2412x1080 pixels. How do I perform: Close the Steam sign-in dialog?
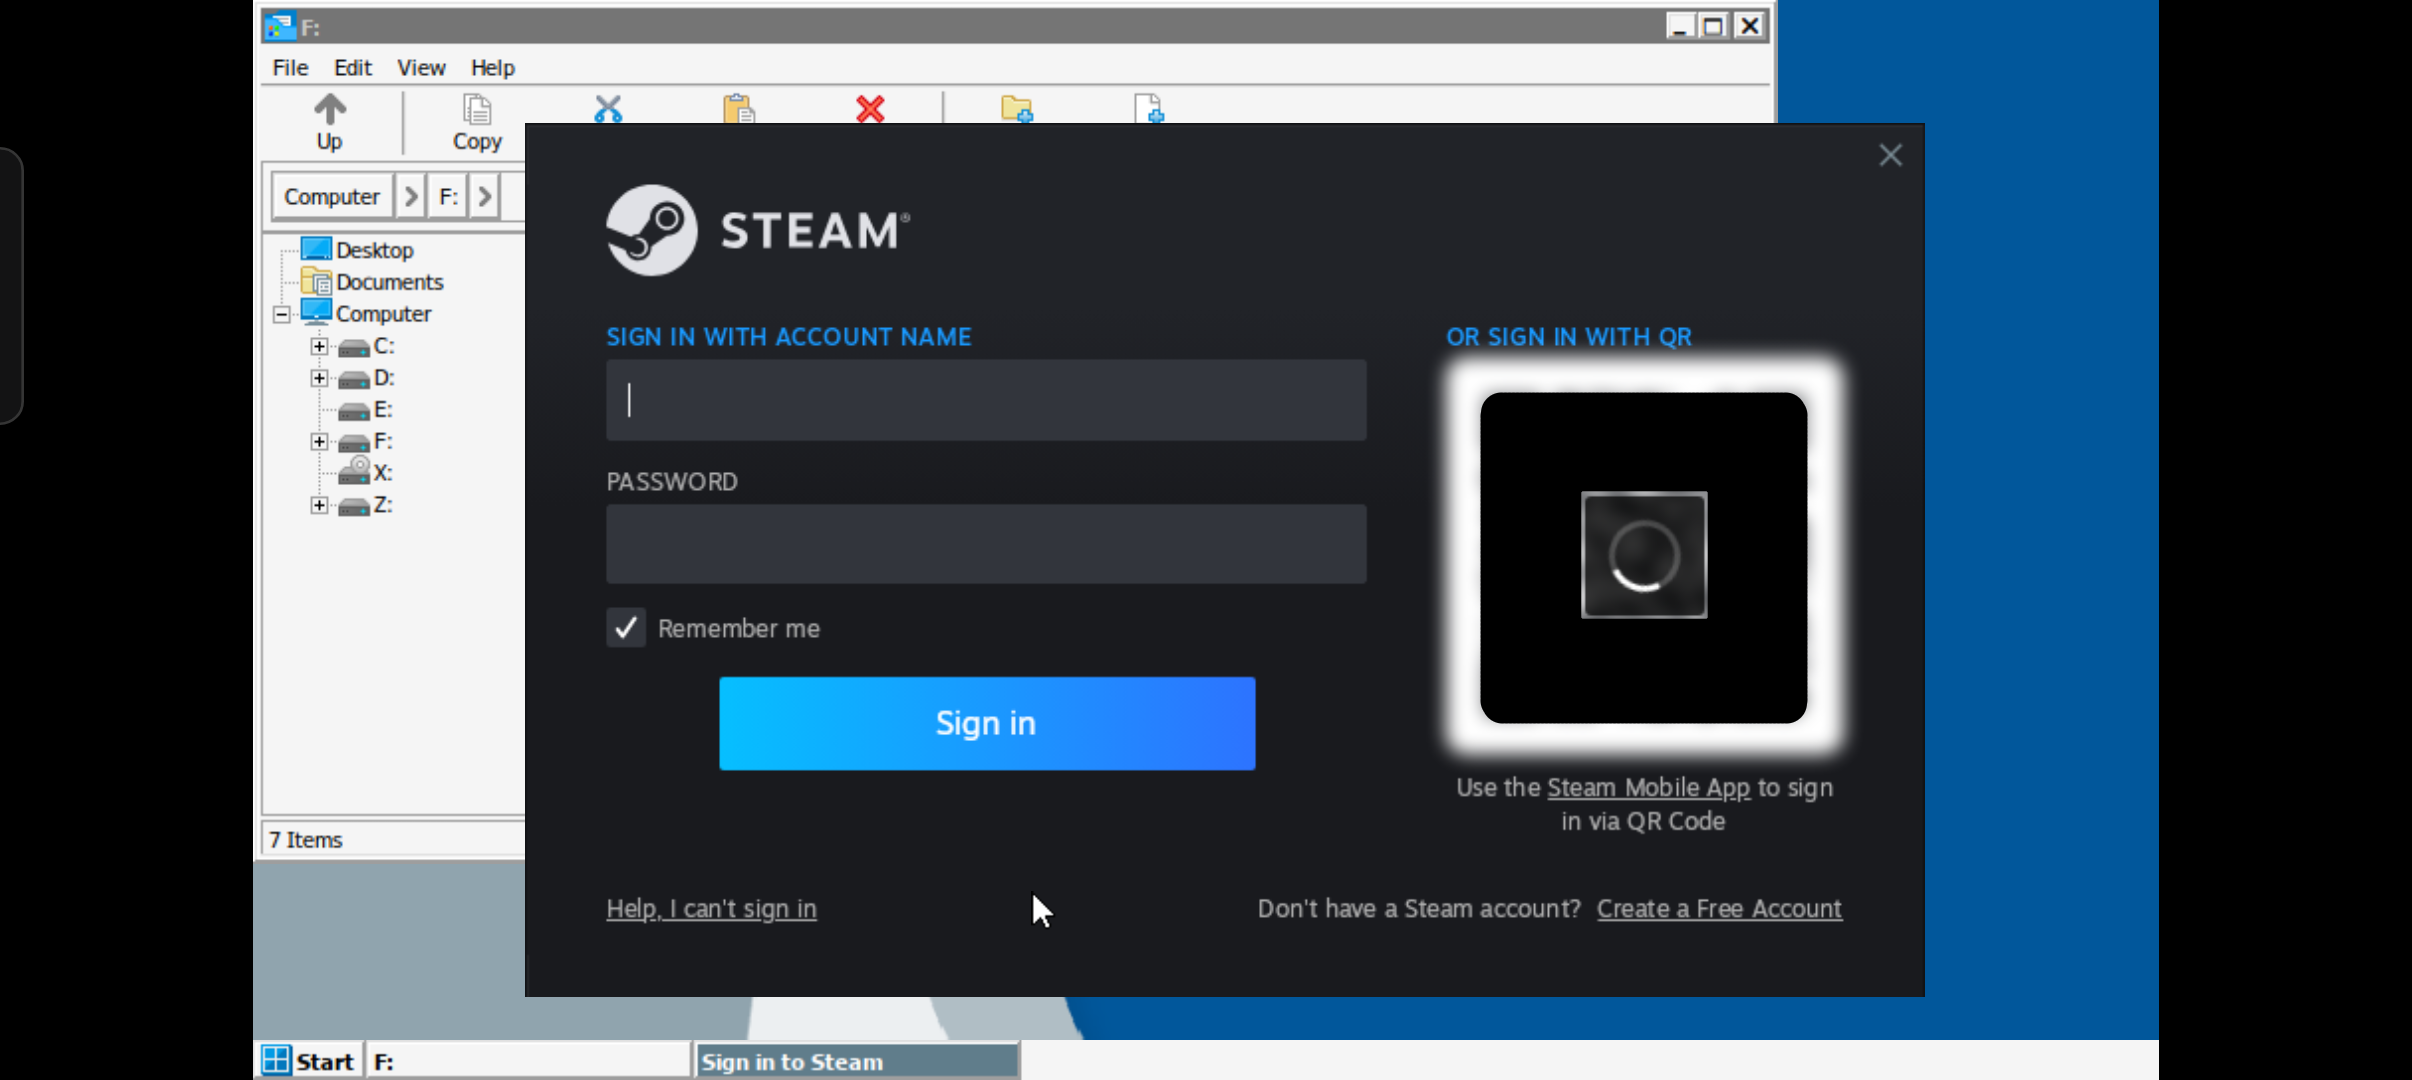[x=1889, y=155]
